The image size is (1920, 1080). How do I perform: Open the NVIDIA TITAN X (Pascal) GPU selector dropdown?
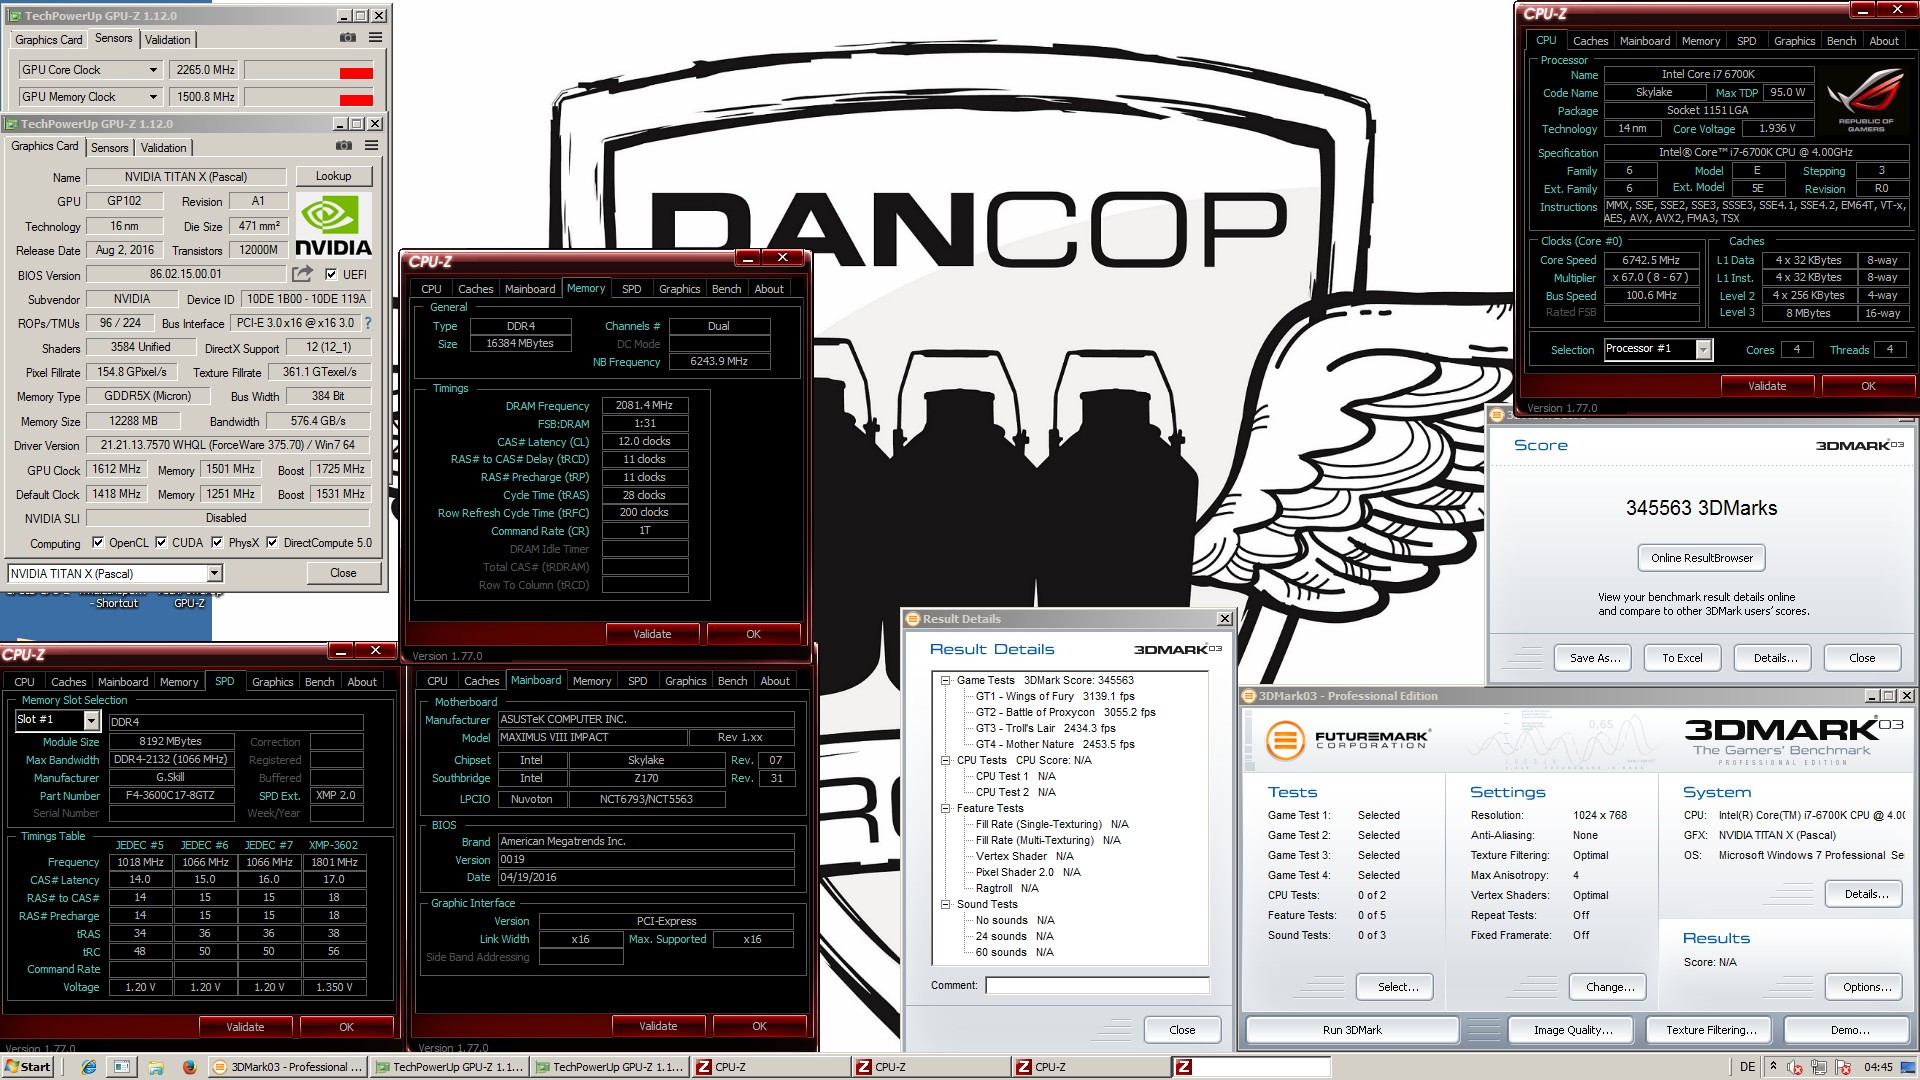[214, 573]
